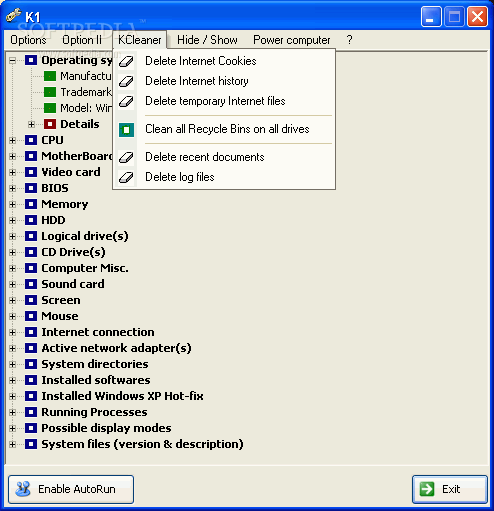Click blue icon next to Installed softwares
Screen dimensions: 494x511
tap(31, 380)
